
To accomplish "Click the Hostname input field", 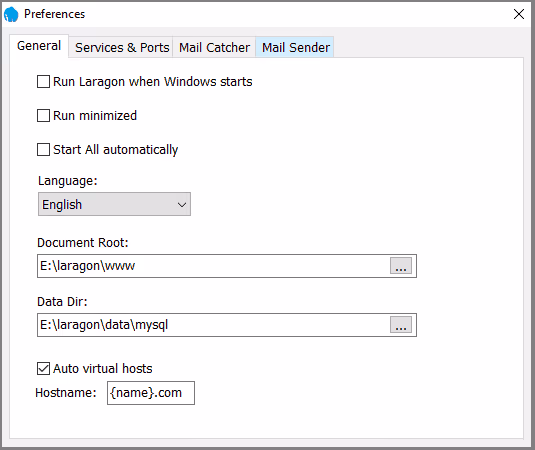I will pos(151,393).
